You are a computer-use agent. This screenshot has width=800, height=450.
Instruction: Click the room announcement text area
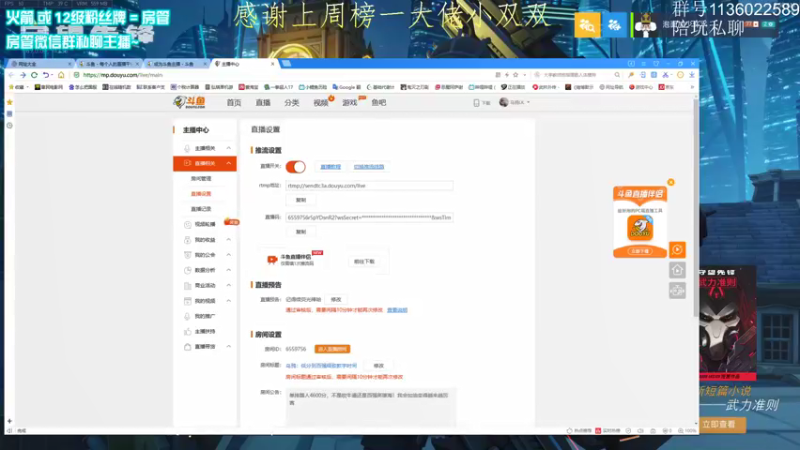tap(371, 407)
